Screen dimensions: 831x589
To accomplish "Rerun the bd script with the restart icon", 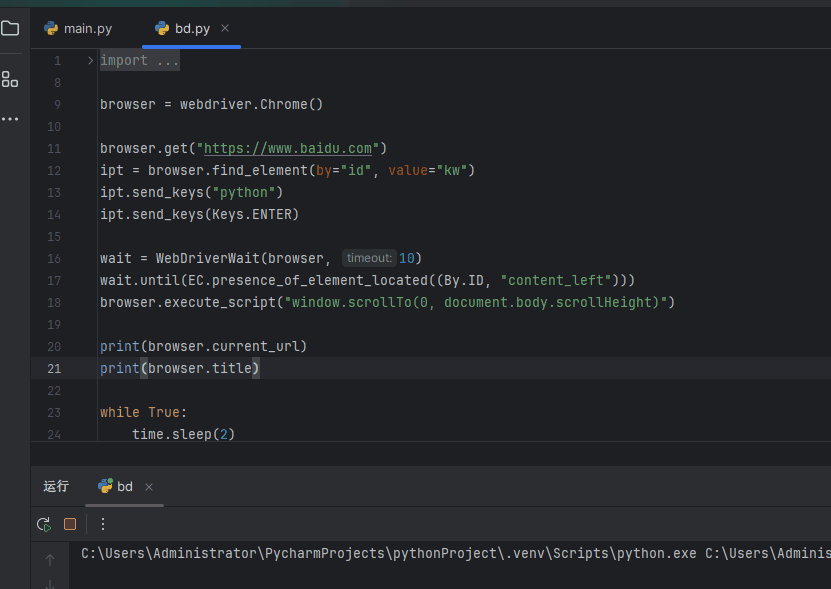I will [x=43, y=523].
